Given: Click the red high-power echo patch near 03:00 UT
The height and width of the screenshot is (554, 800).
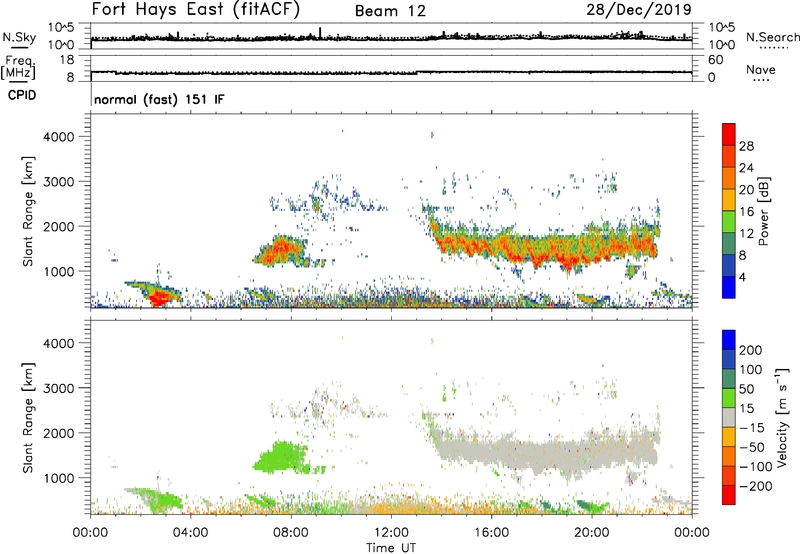Looking at the screenshot, I should 161,296.
